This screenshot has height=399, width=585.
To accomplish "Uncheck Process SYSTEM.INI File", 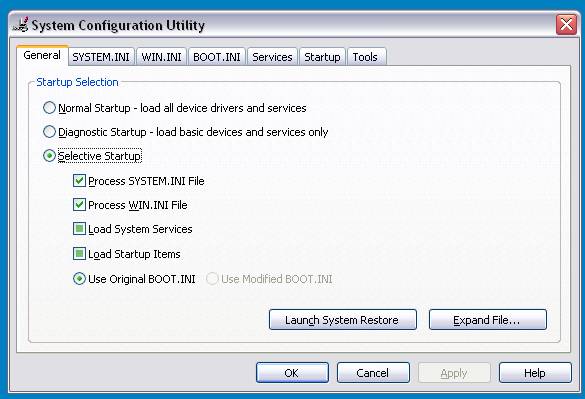I will click(79, 181).
